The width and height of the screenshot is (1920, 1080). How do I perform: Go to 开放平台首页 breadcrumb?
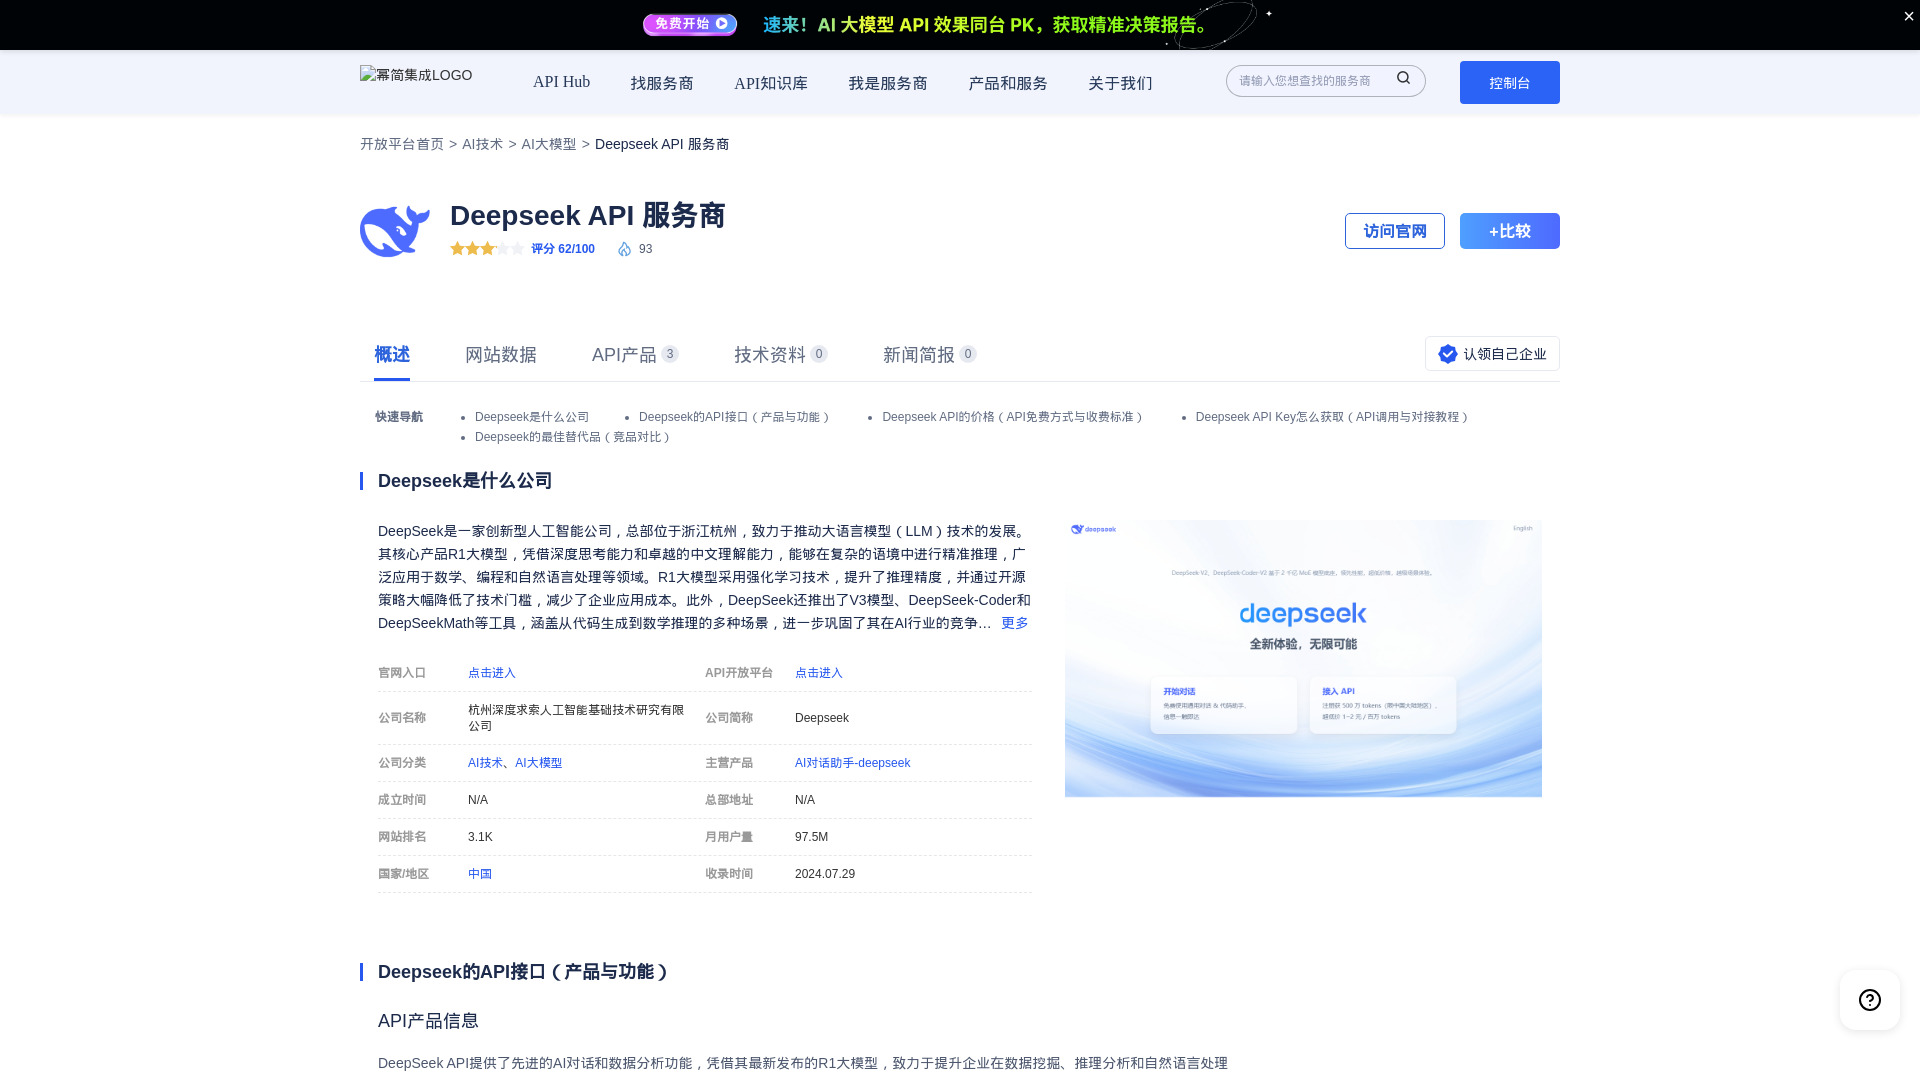pyautogui.click(x=402, y=144)
